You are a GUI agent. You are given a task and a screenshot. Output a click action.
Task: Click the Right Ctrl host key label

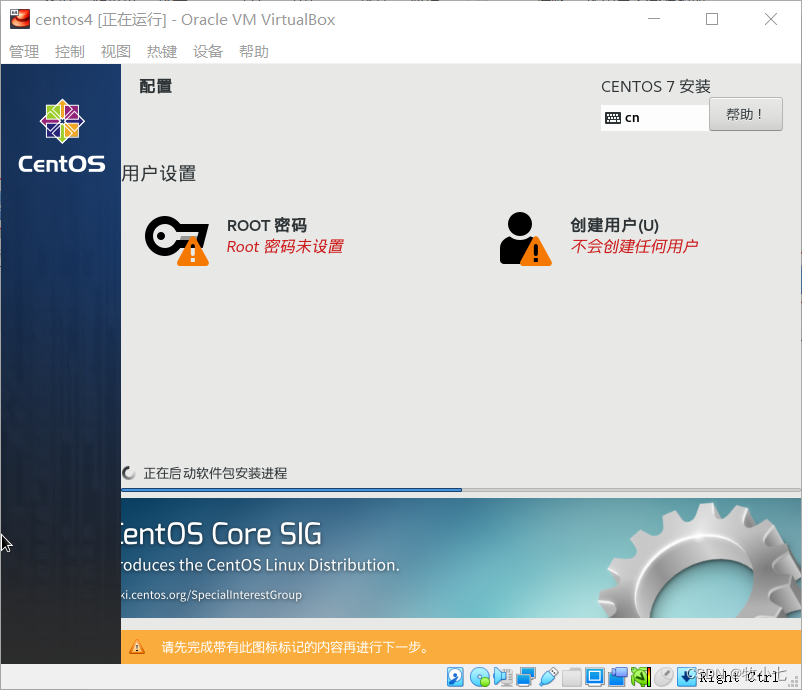(x=739, y=677)
